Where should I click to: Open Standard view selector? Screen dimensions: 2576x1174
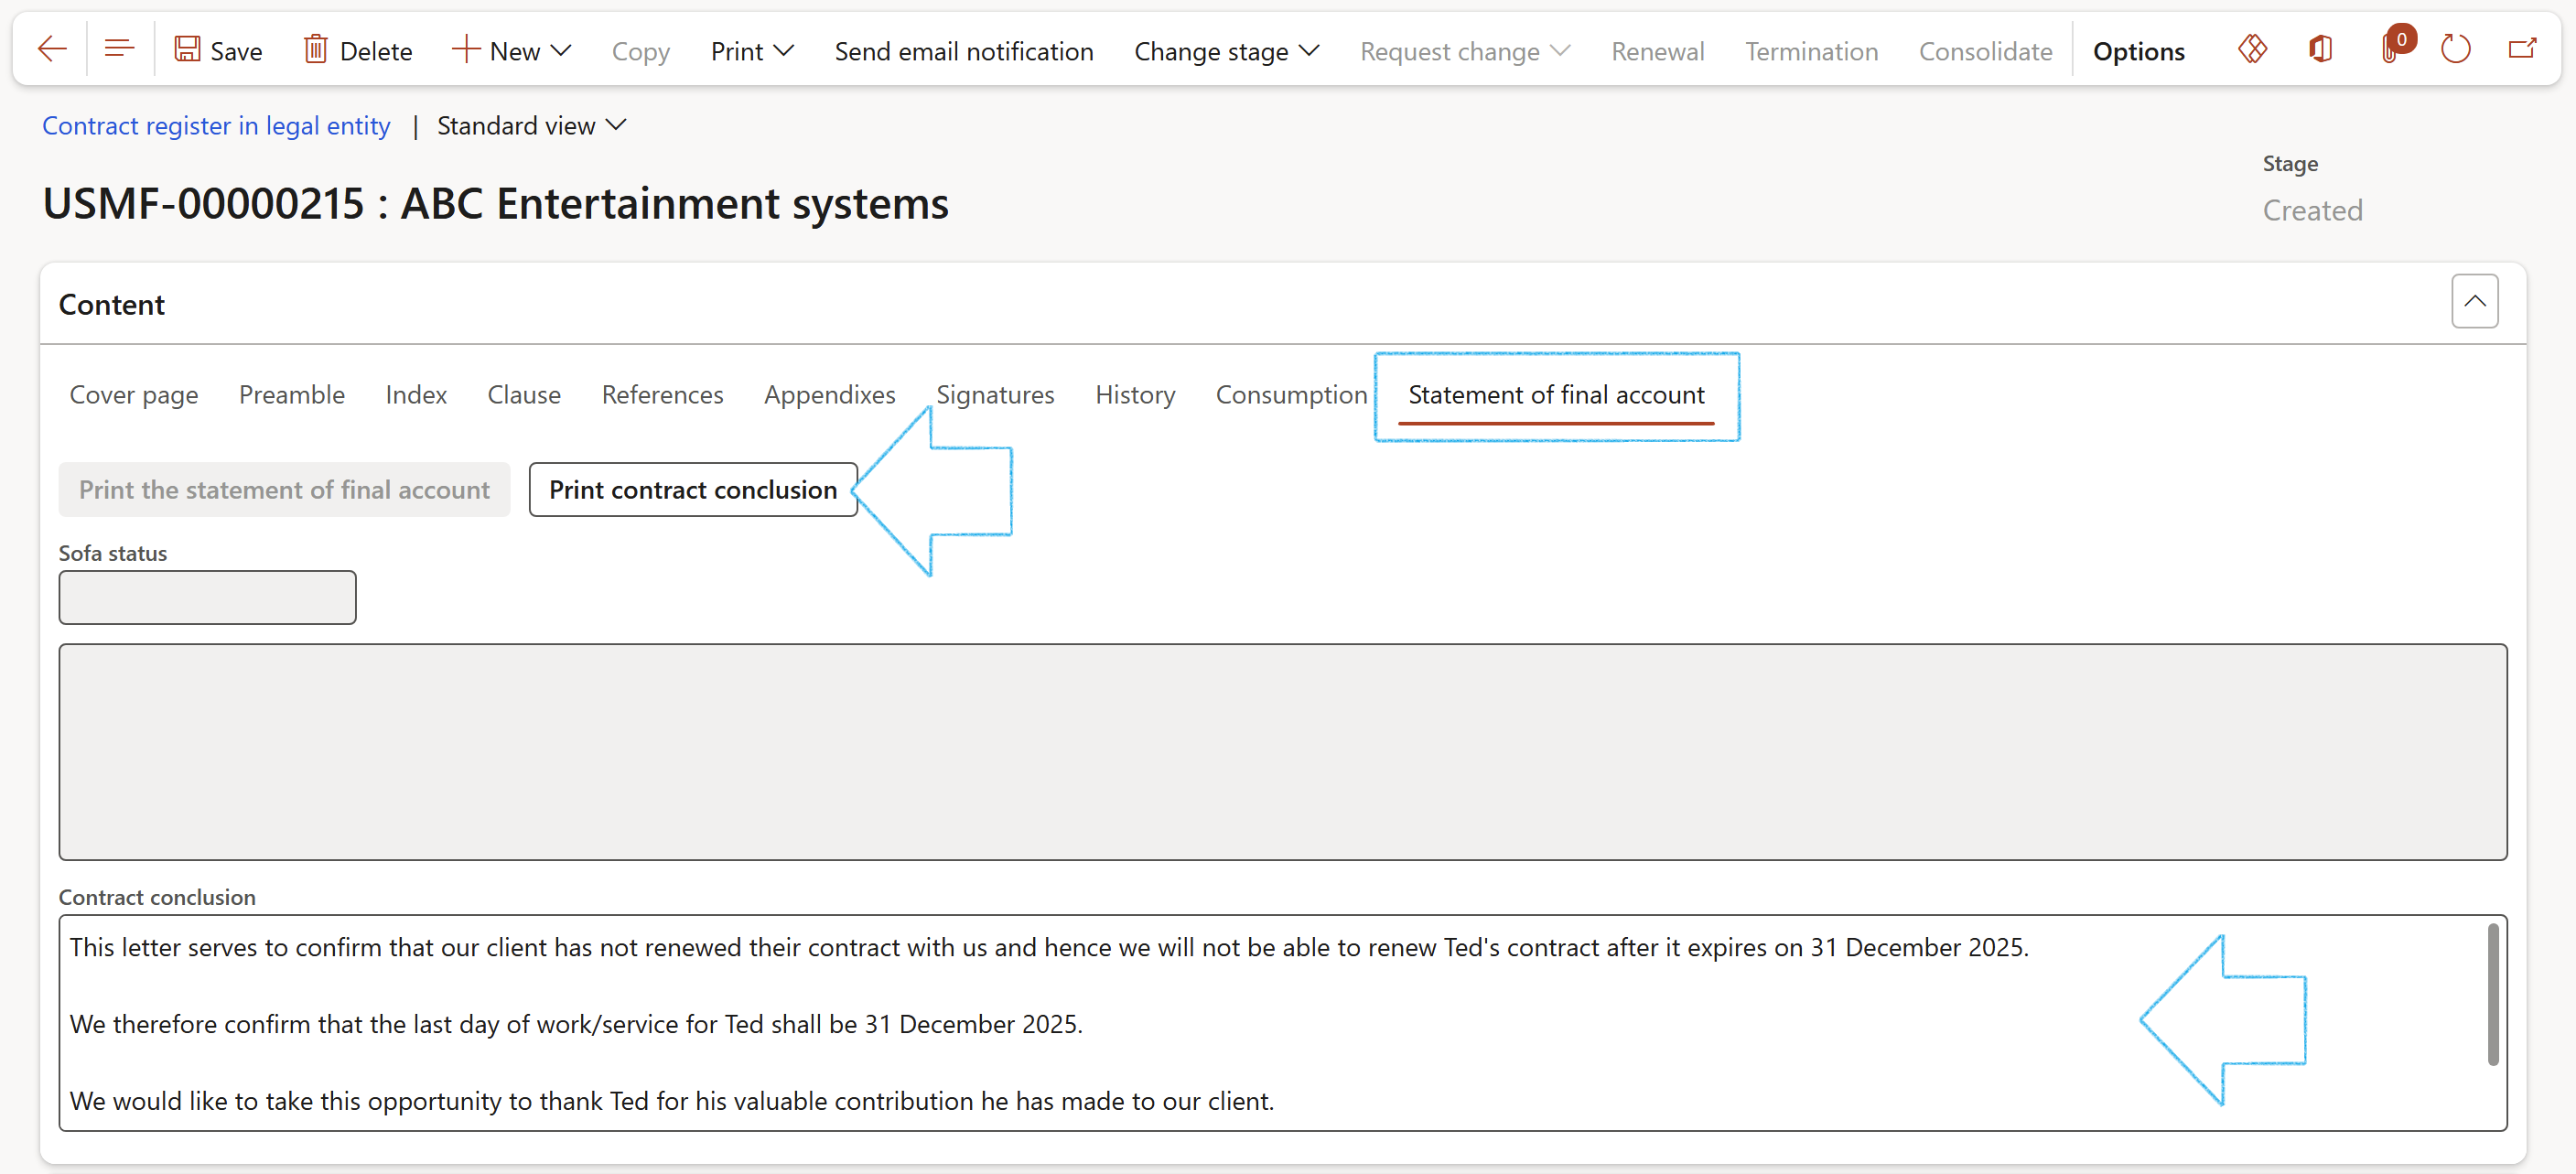pos(531,126)
